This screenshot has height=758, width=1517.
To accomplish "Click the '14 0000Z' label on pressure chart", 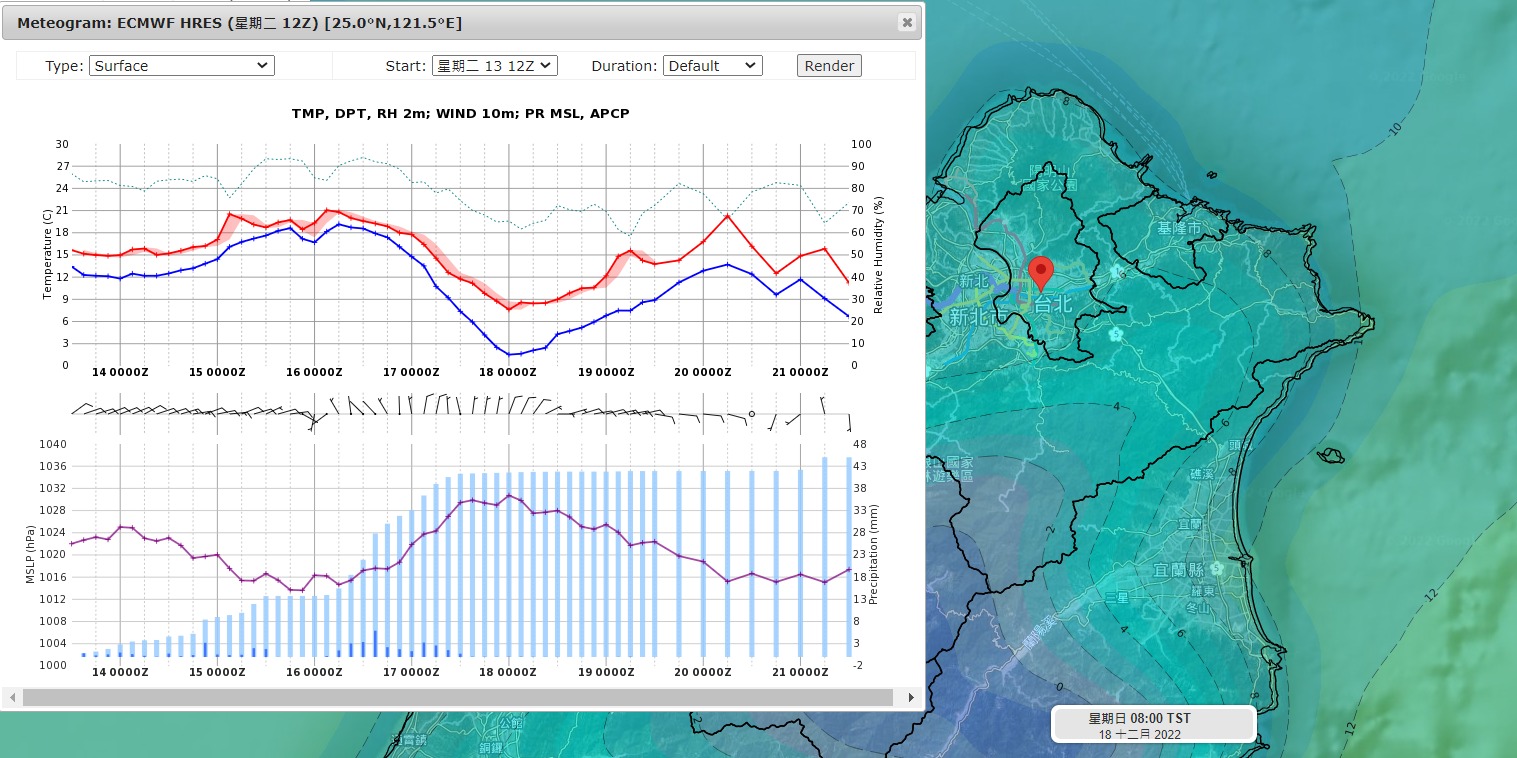I will (120, 672).
